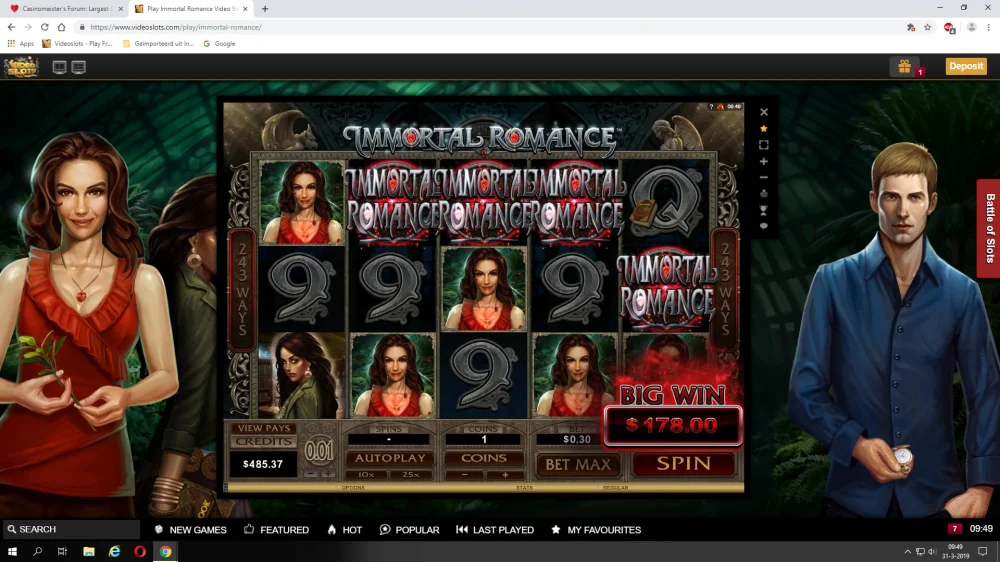Open Windows Start menu
Image resolution: width=1000 pixels, height=562 pixels.
pos(12,552)
